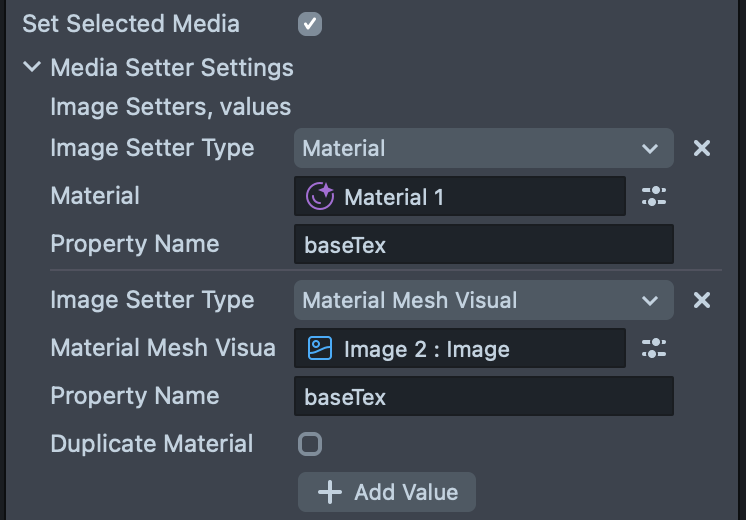Remove the Material Mesh Visual setter entry
746x520 pixels.
702,300
